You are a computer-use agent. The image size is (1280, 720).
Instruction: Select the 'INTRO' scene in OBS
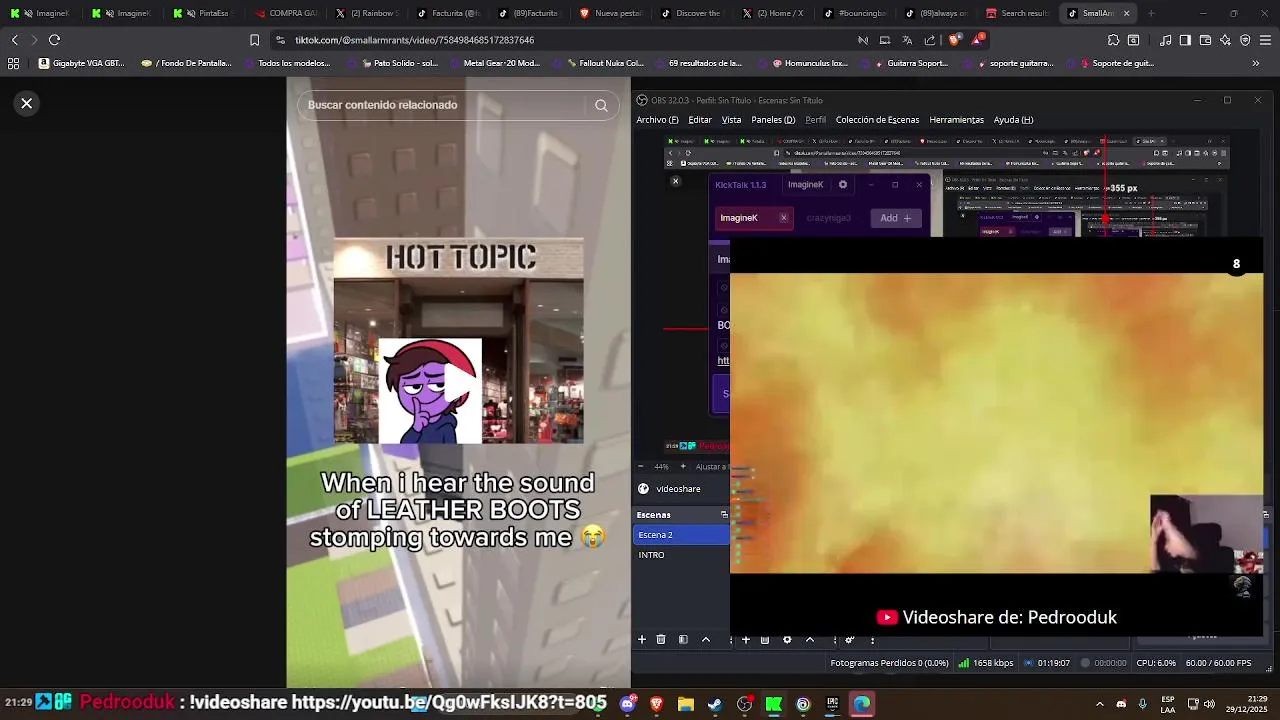(682, 555)
